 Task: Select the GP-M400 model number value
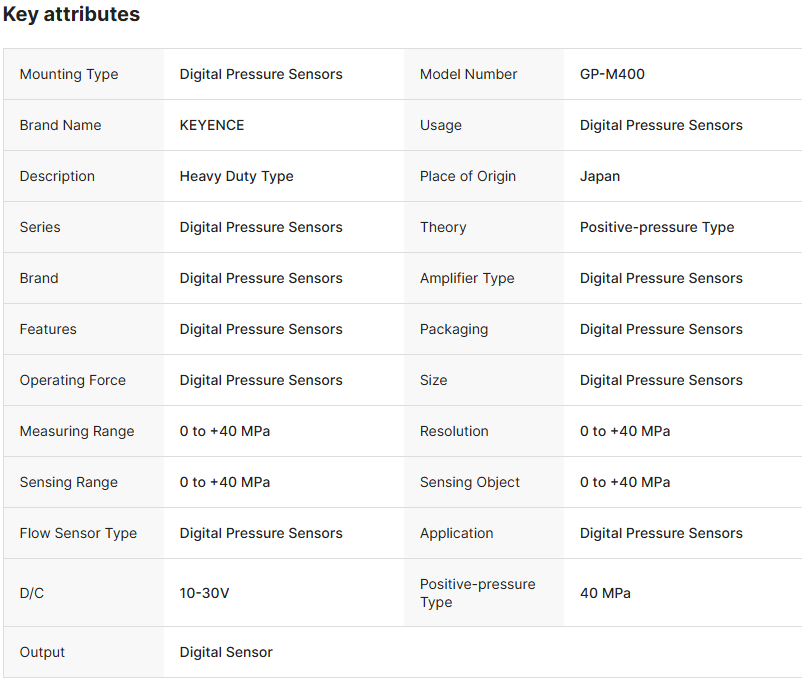[612, 74]
